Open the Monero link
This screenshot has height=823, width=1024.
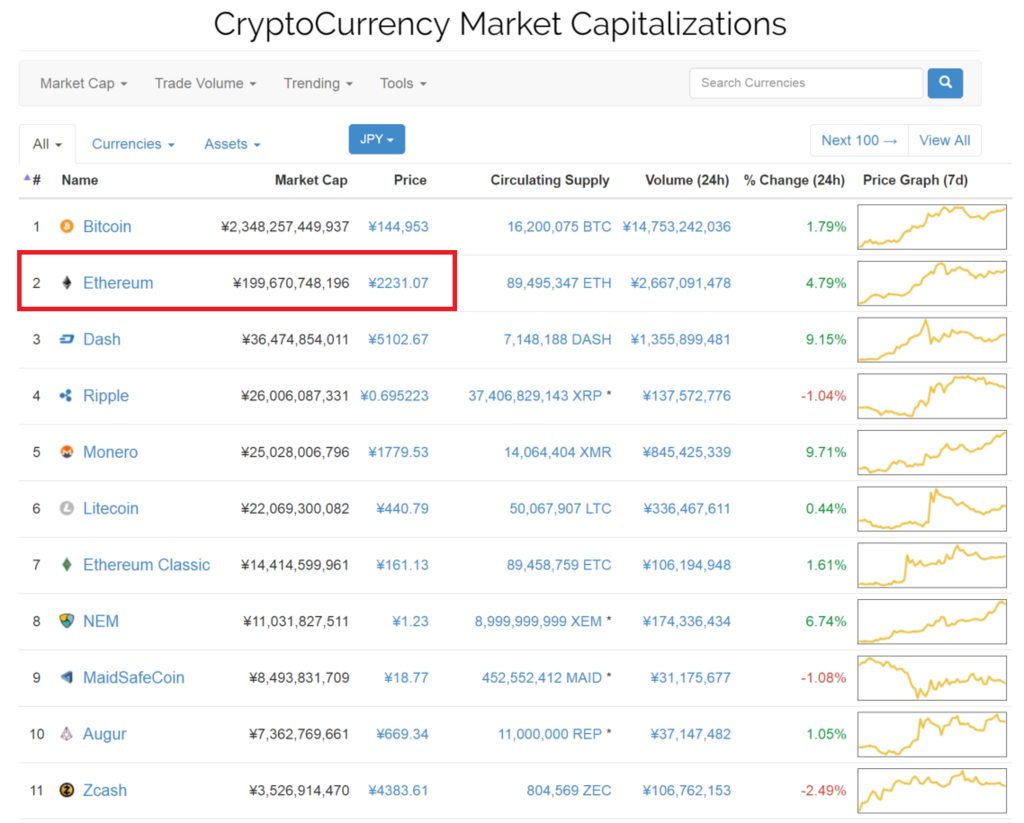[110, 452]
